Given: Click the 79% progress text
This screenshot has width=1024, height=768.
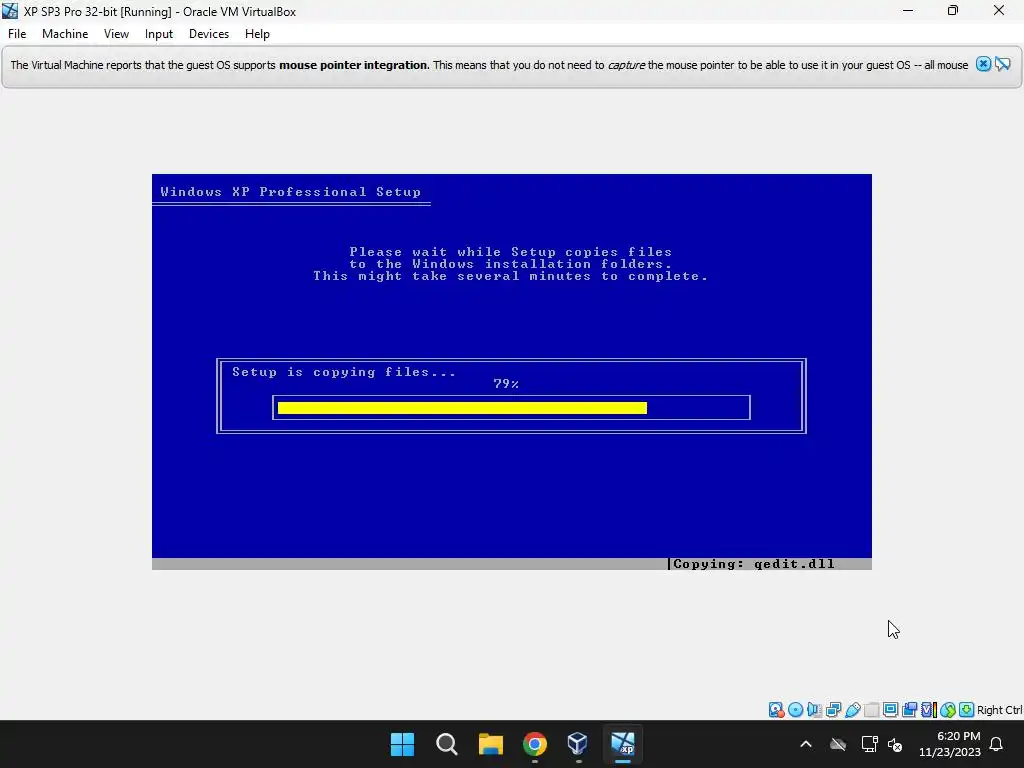Looking at the screenshot, I should tap(506, 384).
